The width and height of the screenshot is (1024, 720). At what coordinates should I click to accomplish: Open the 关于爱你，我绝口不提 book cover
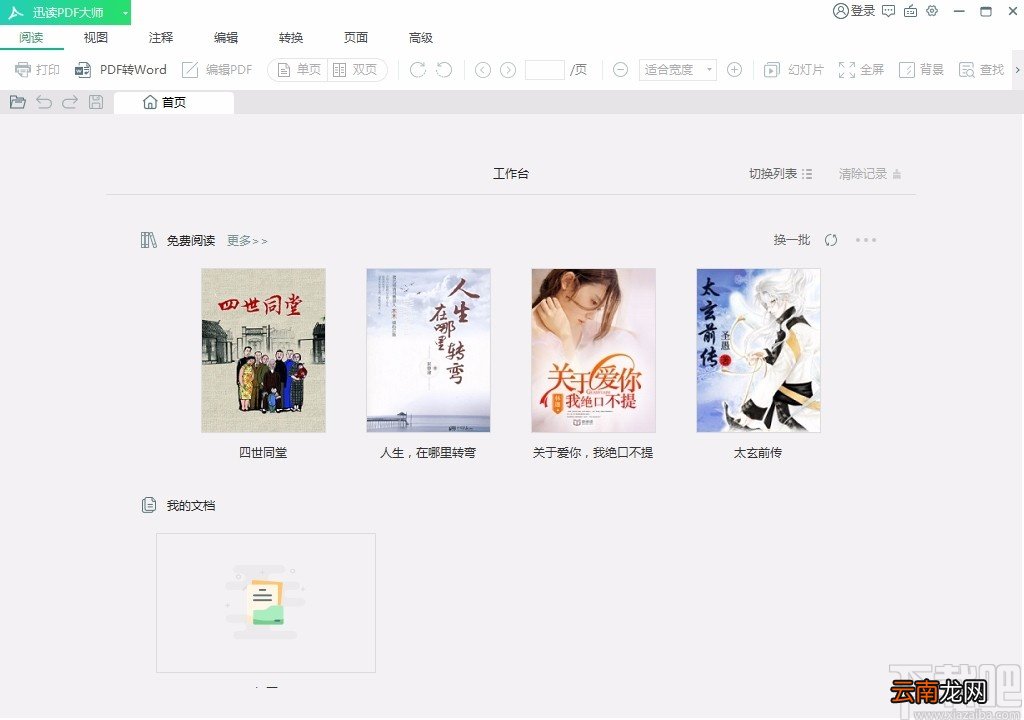tap(594, 350)
